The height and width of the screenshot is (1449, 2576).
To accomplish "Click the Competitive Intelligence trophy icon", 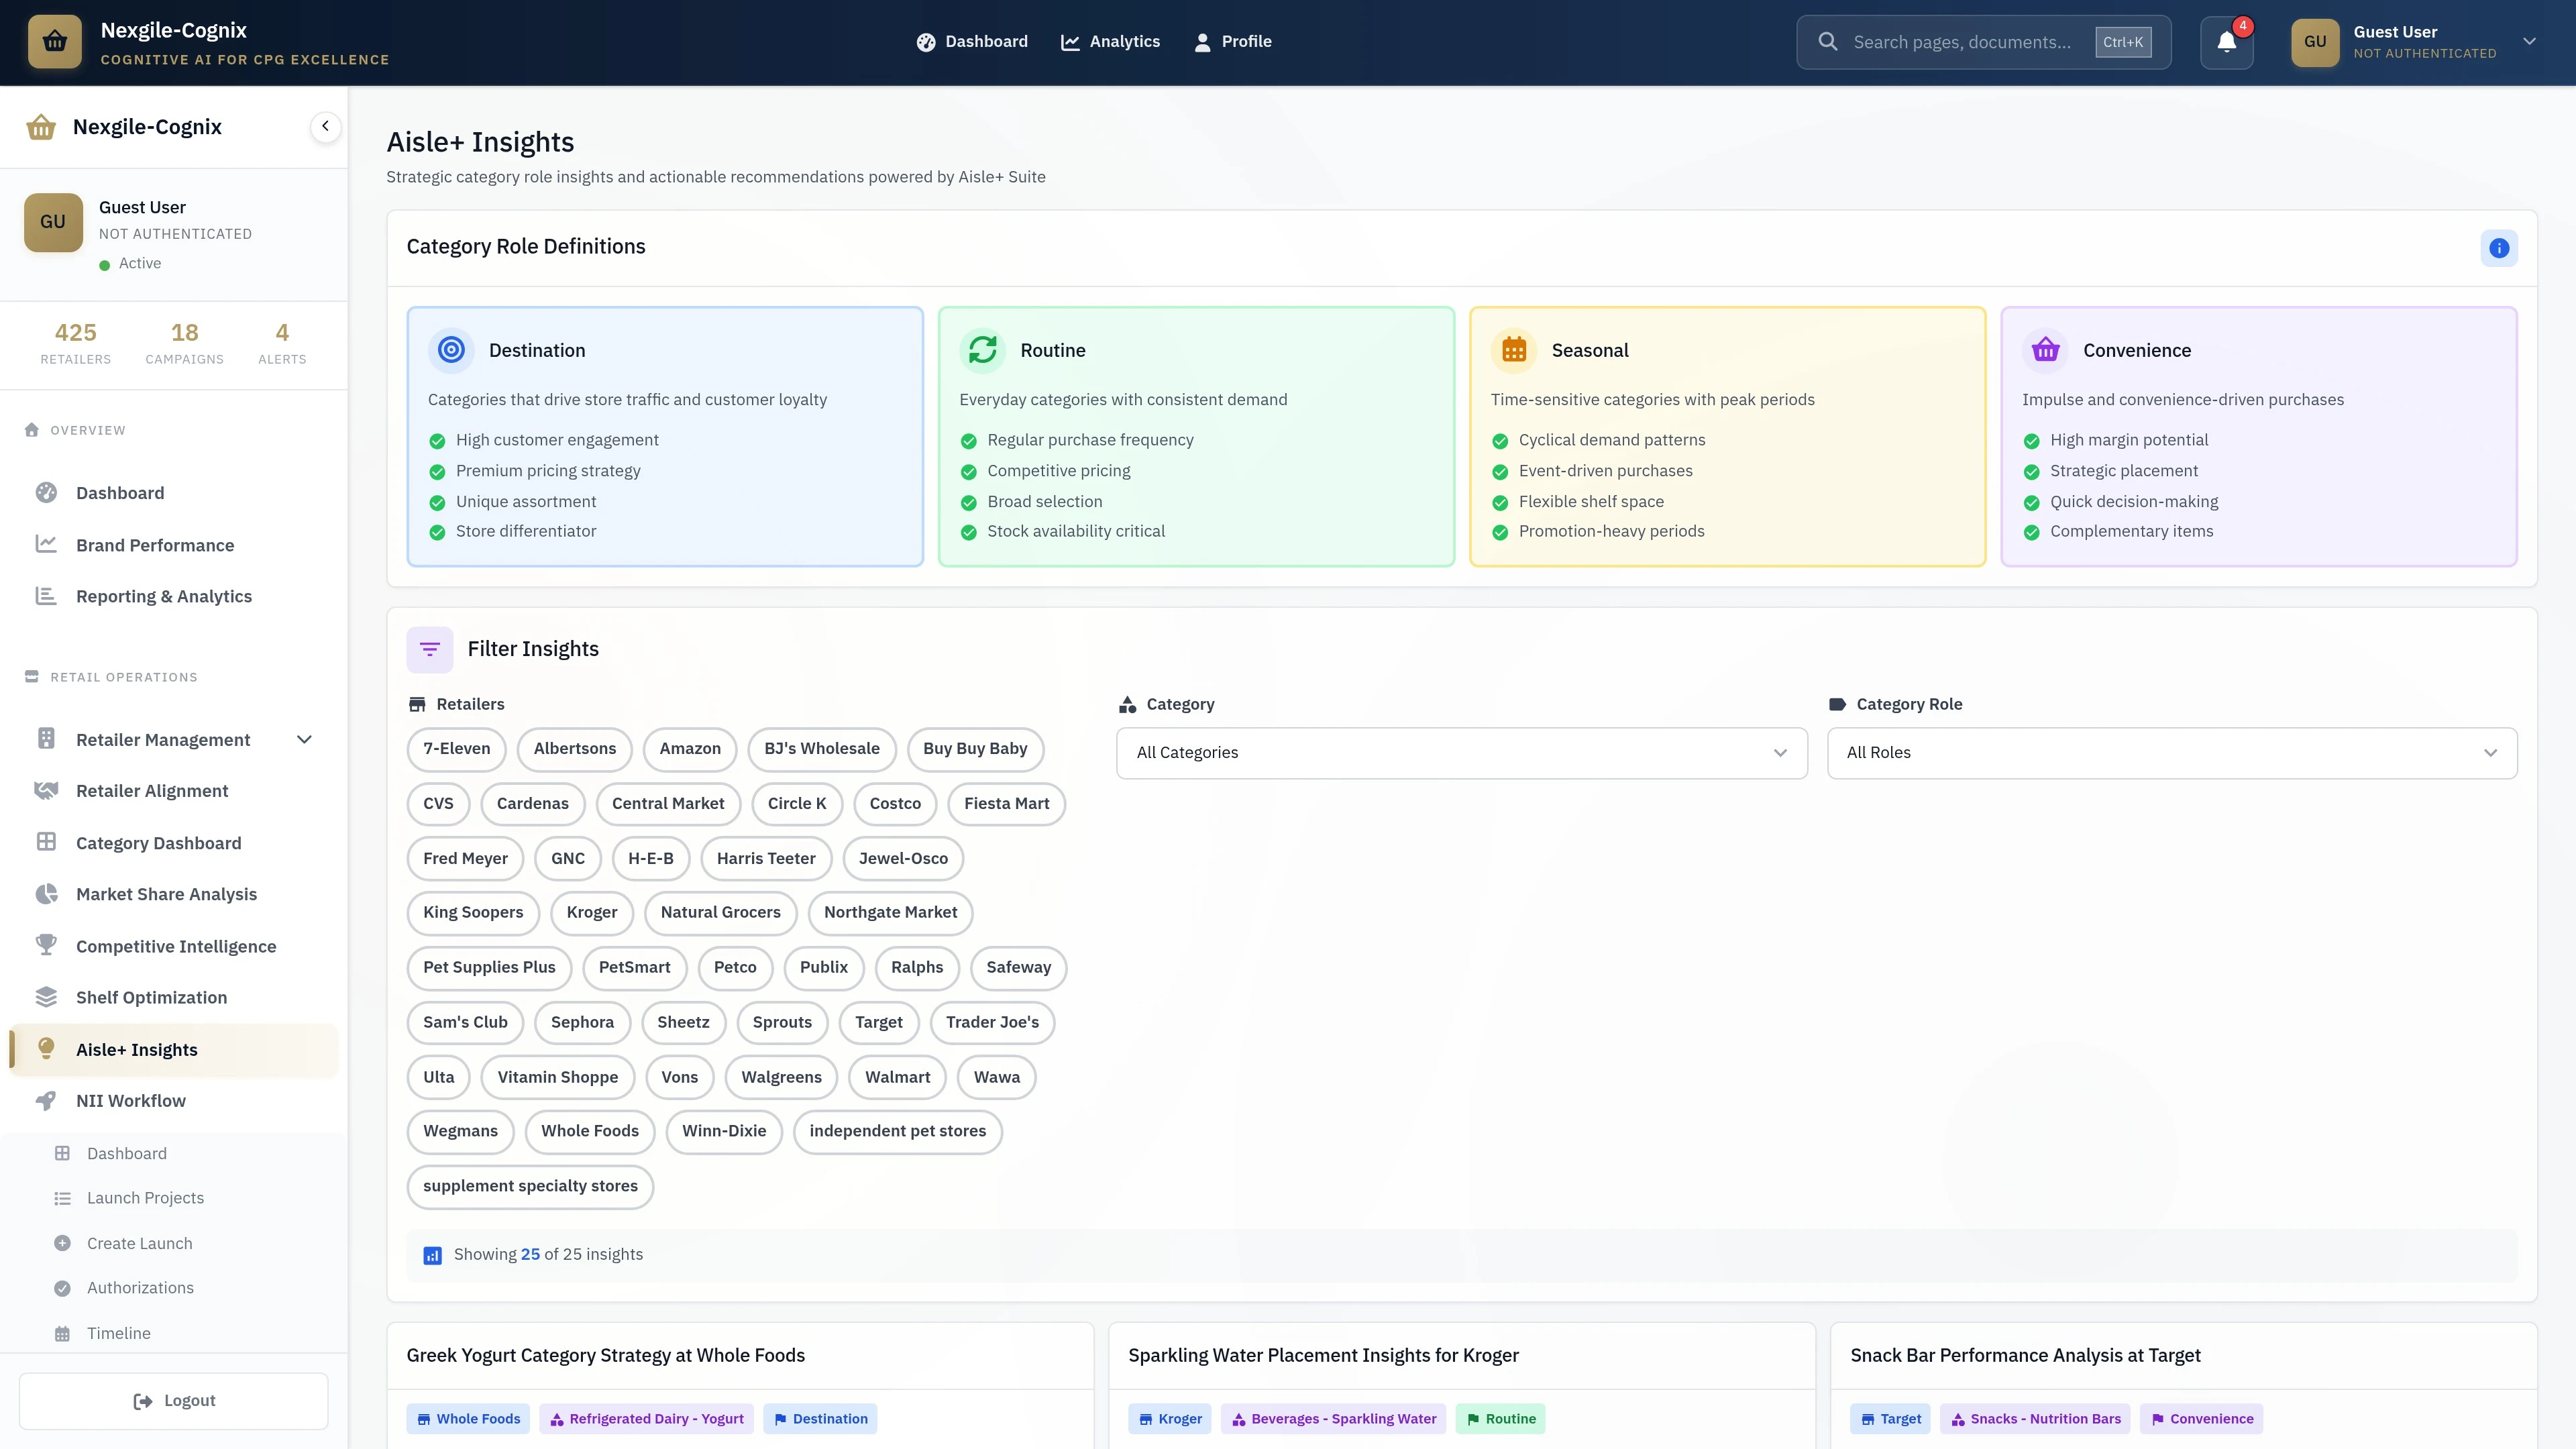I will click(46, 945).
